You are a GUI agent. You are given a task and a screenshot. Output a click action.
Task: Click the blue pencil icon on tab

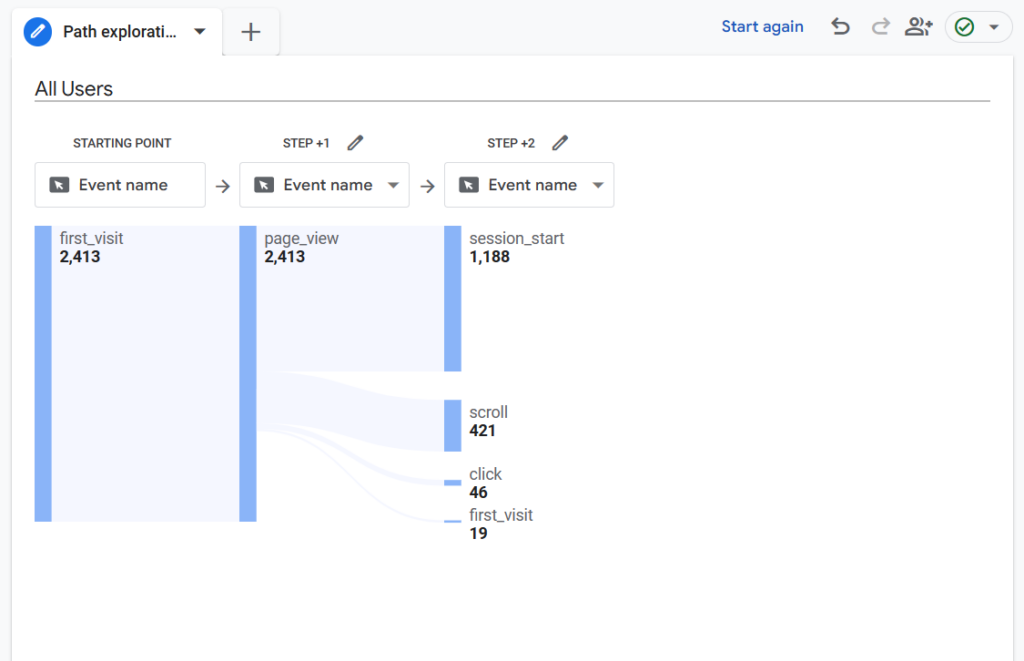pyautogui.click(x=38, y=32)
